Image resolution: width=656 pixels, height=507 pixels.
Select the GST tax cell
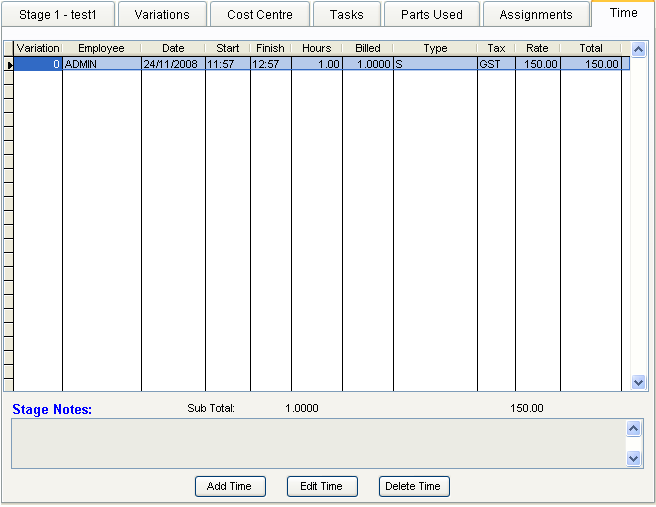[x=496, y=64]
